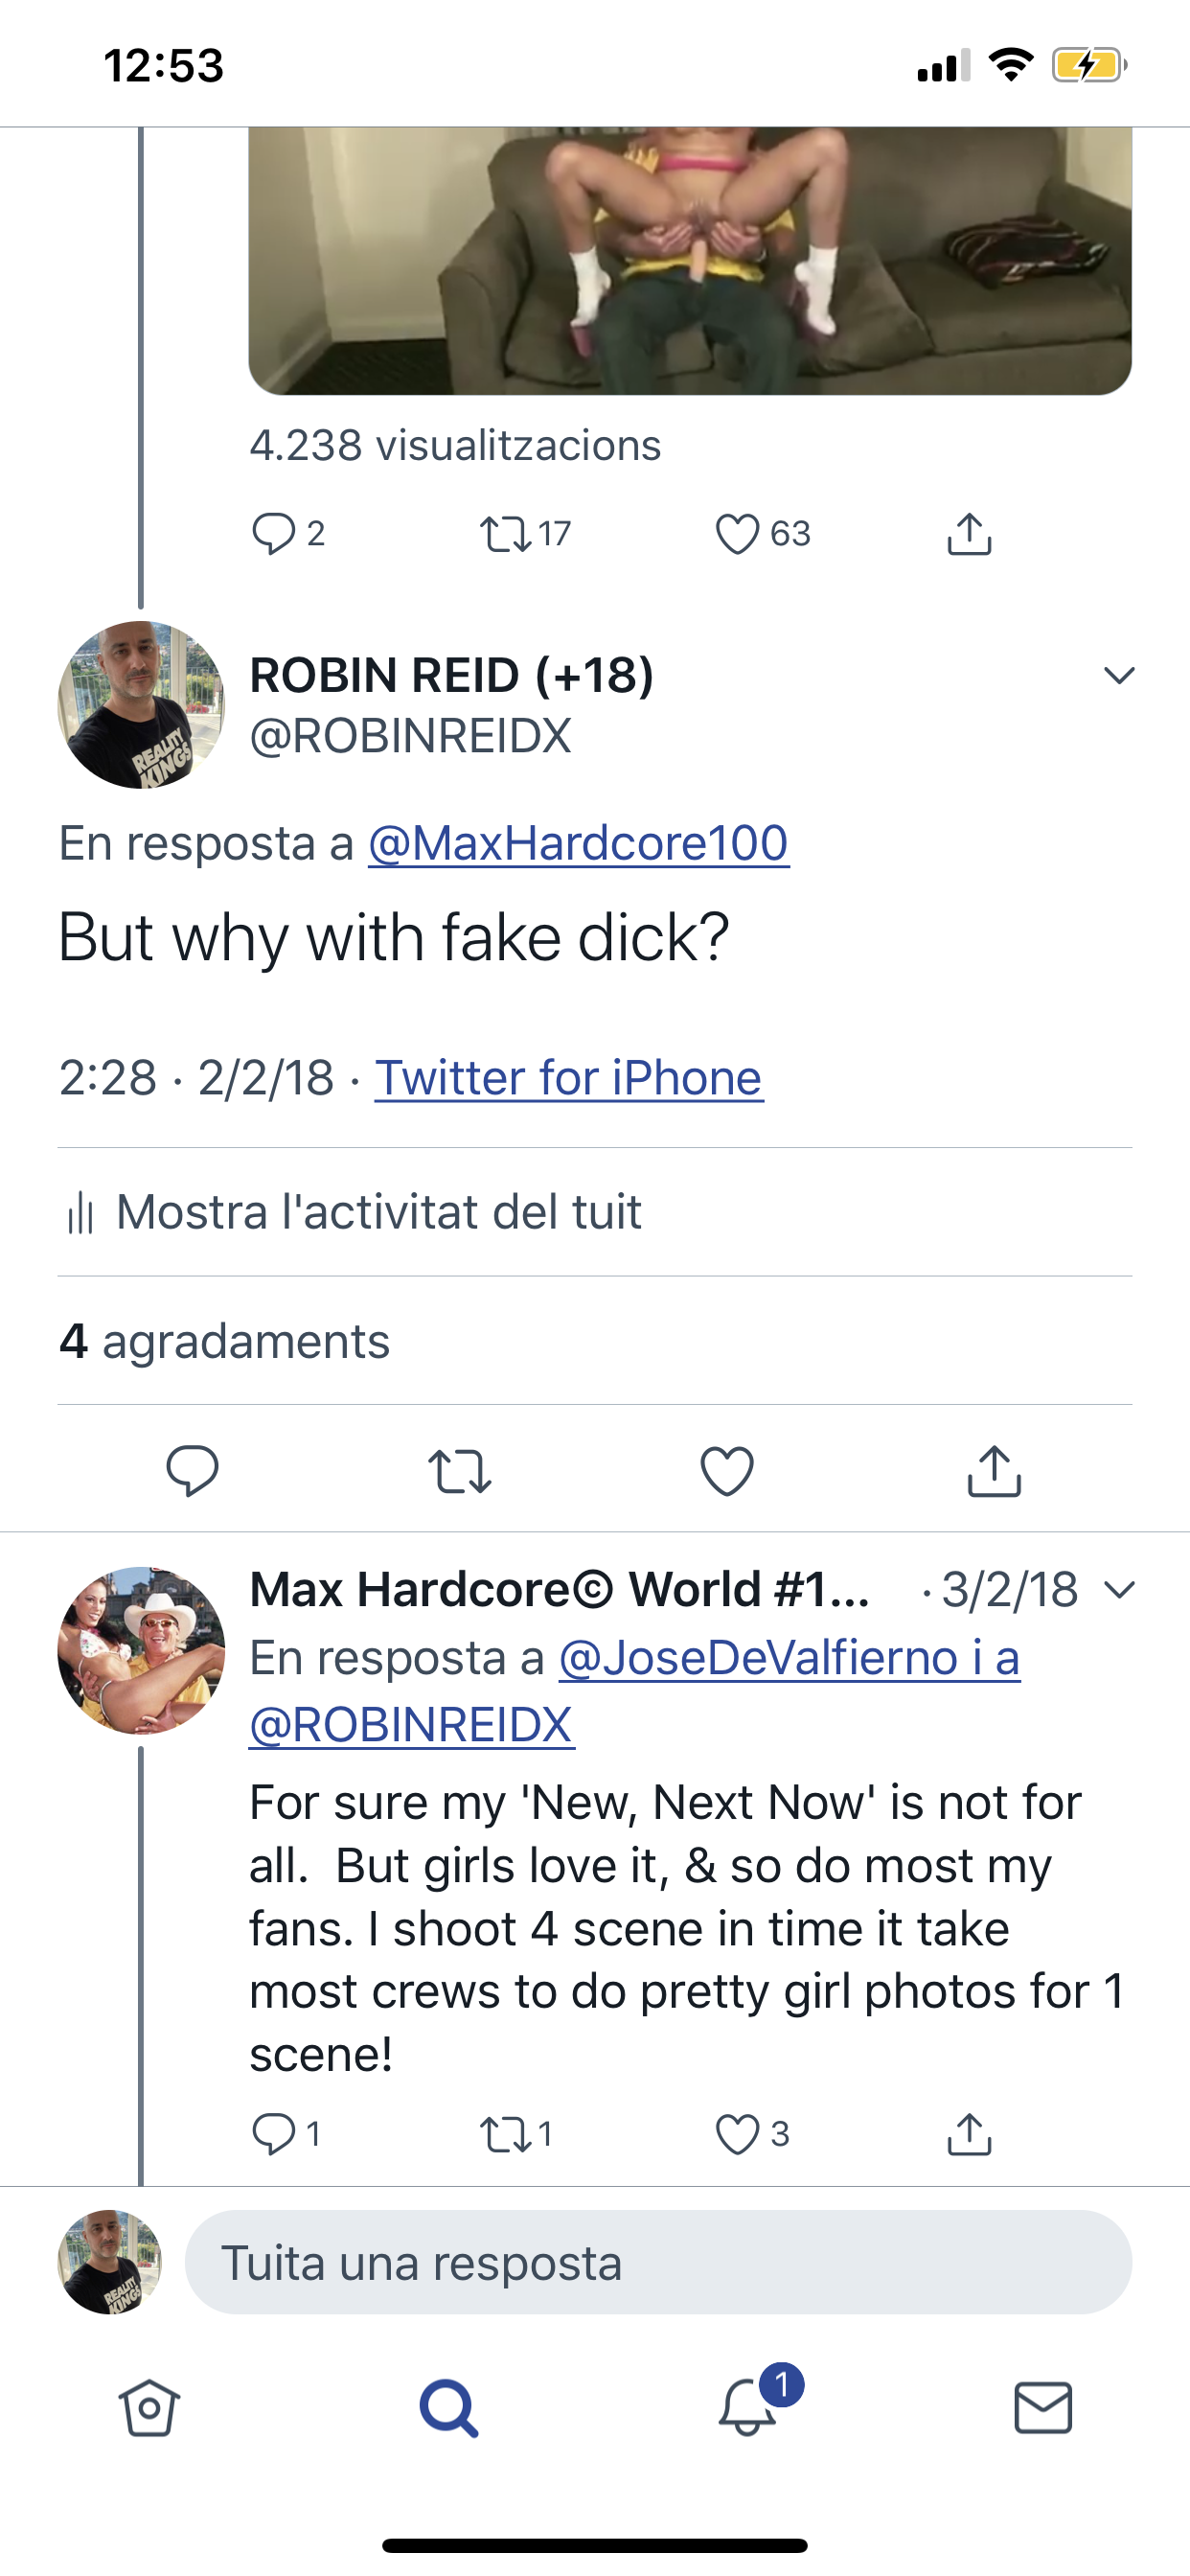Focus the "Tuita una resposta" field
The height and width of the screenshot is (2576, 1190).
[x=658, y=2263]
